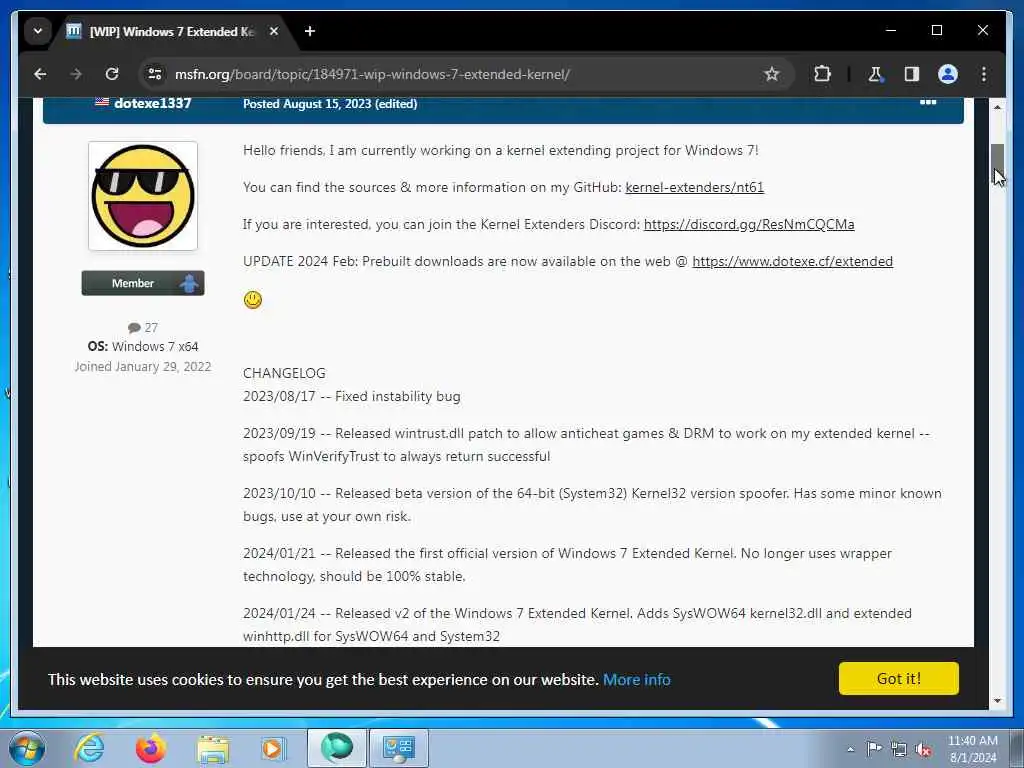Open kernel-extenders/nt61 GitHub link
Image resolution: width=1024 pixels, height=768 pixels.
(x=694, y=187)
